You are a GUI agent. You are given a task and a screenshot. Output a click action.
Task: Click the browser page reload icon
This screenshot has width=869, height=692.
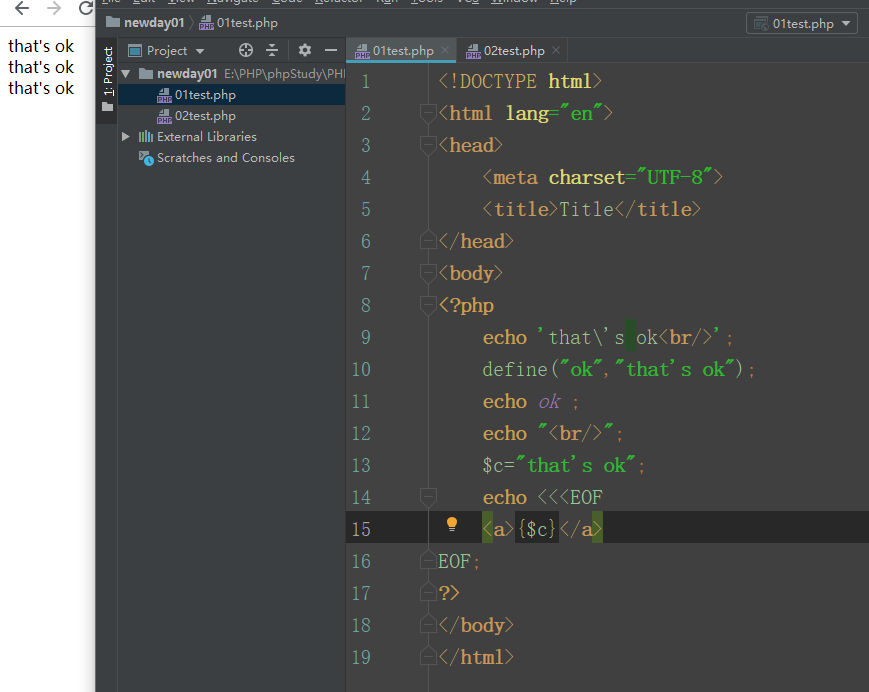click(85, 7)
